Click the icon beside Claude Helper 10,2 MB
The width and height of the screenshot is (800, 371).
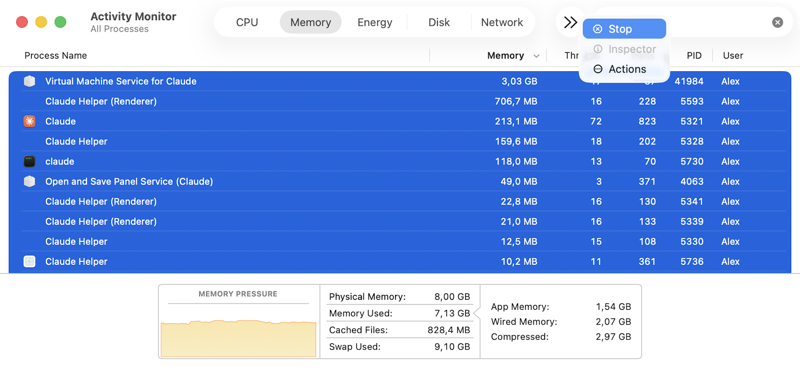[x=30, y=261]
